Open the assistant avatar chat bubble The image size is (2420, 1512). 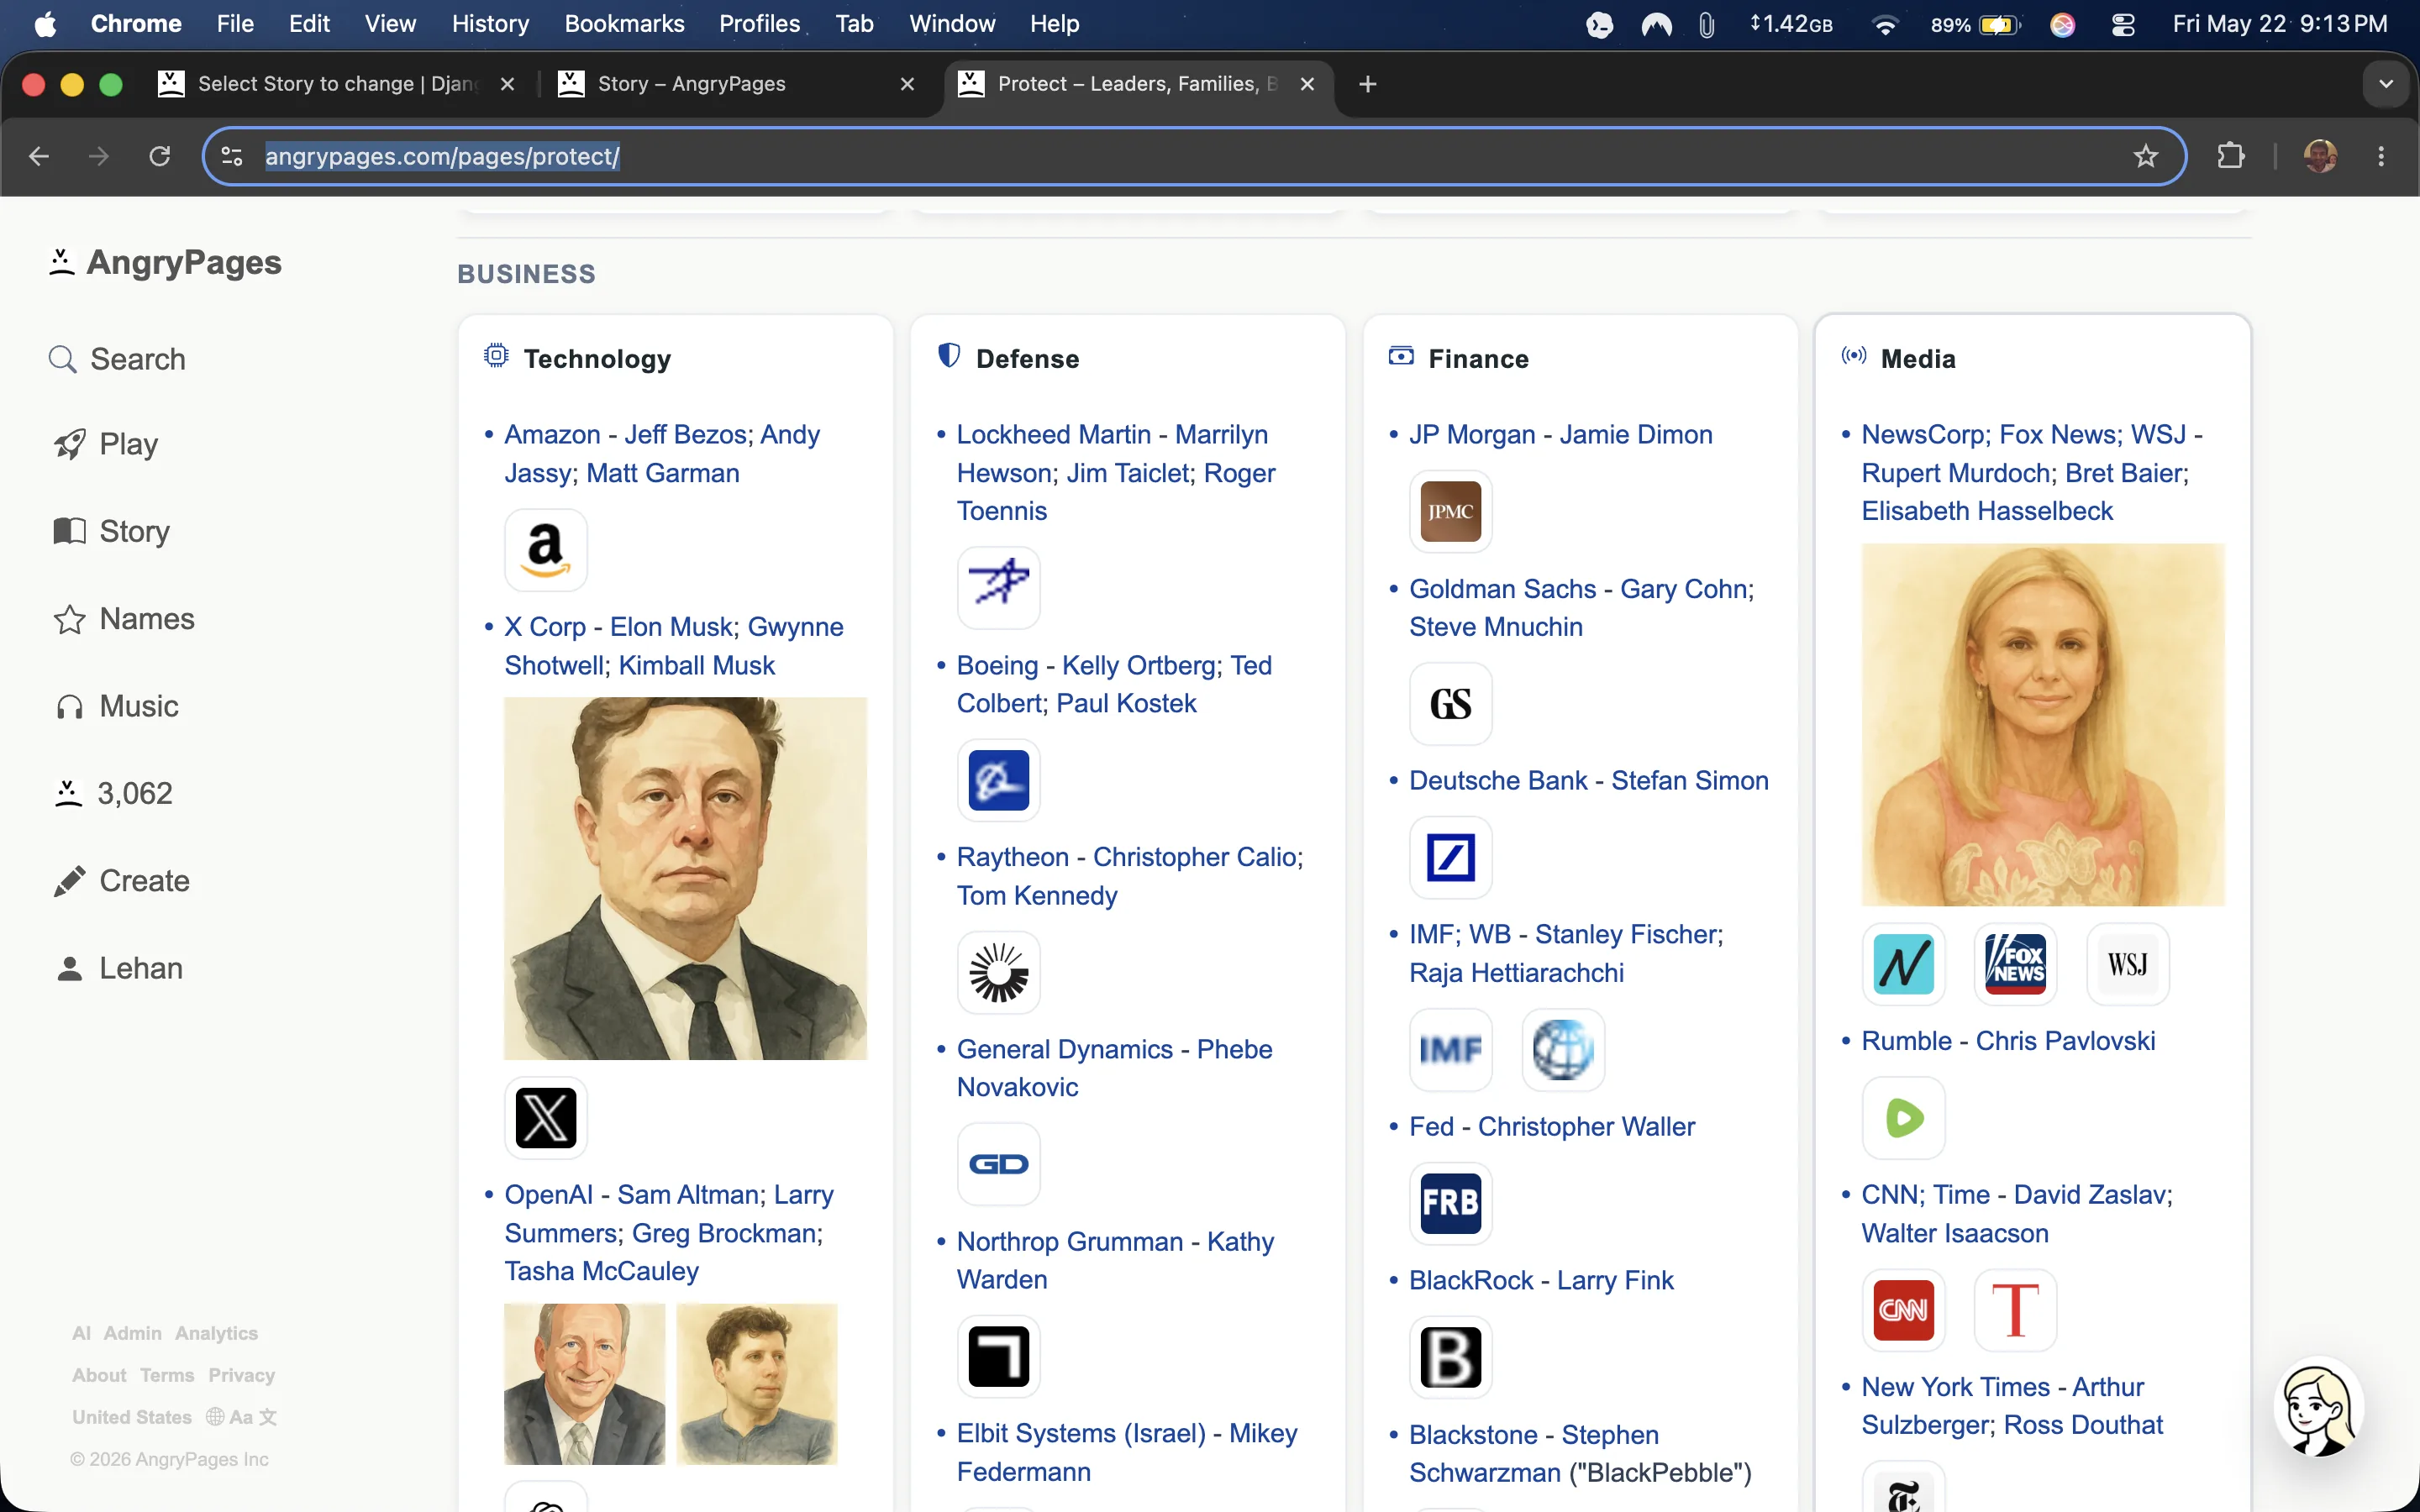point(2318,1407)
